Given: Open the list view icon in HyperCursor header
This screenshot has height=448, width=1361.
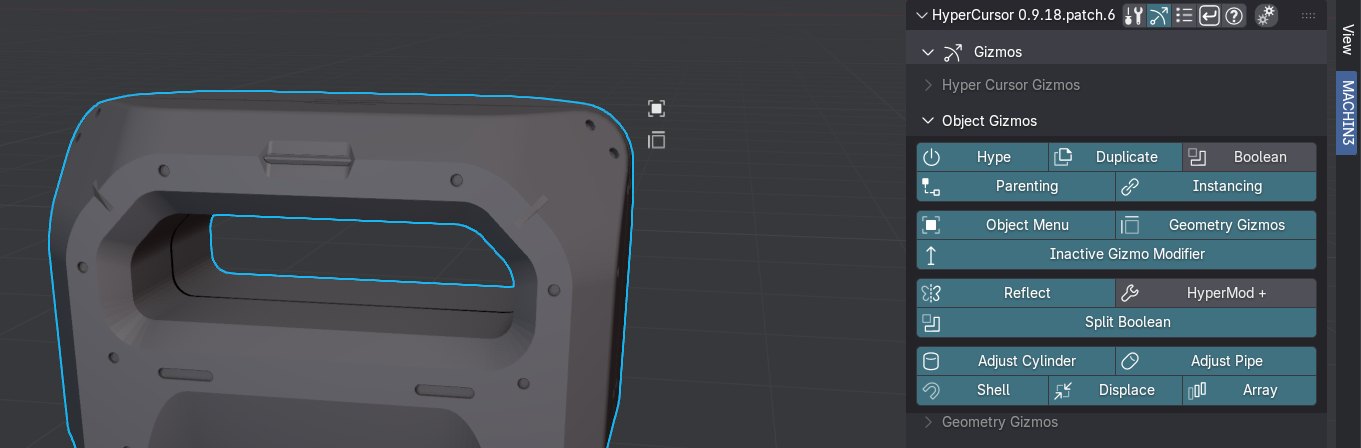Looking at the screenshot, I should [x=1184, y=16].
